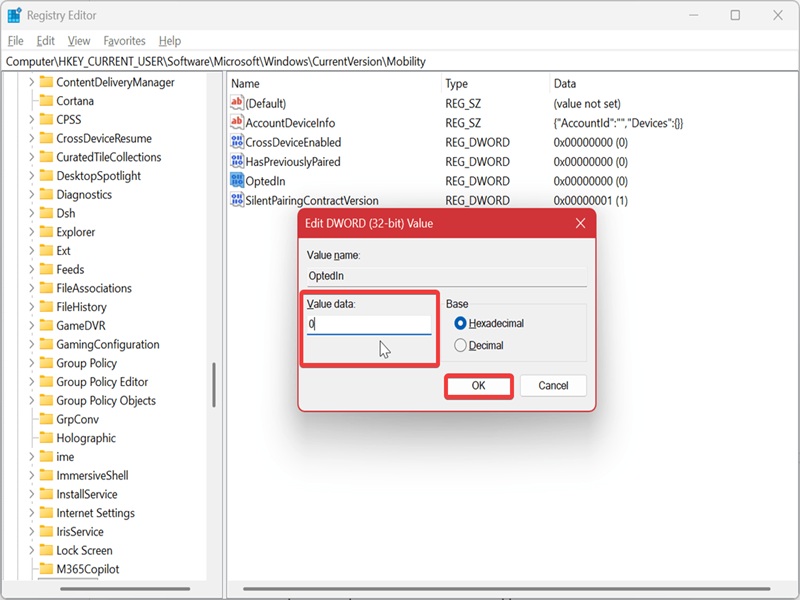This screenshot has height=600, width=800.
Task: Open the File menu
Action: click(x=15, y=41)
